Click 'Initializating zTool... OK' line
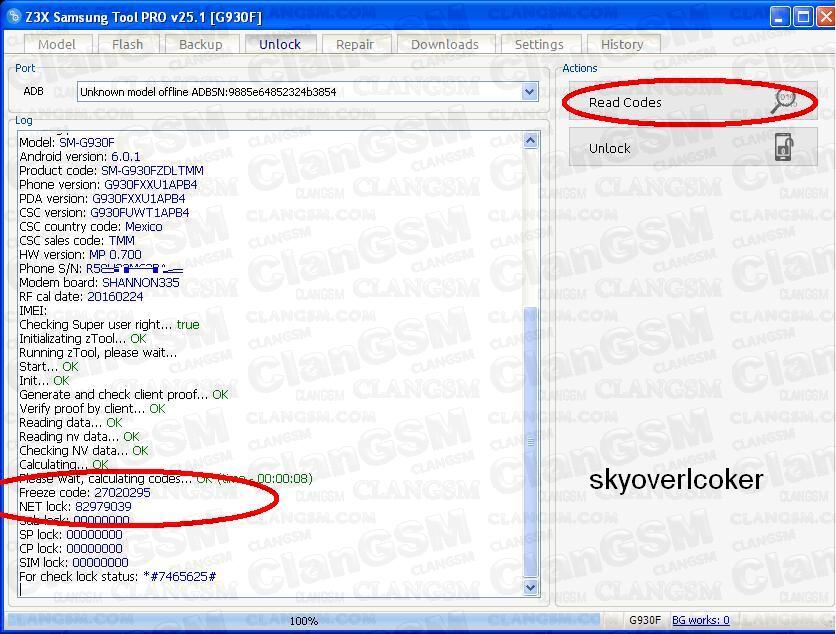 [83, 339]
